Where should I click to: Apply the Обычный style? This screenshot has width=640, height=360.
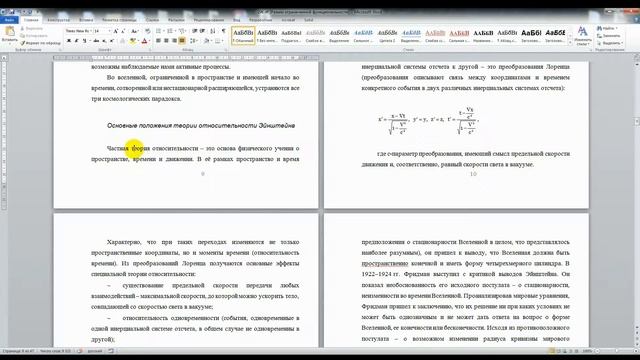click(243, 36)
